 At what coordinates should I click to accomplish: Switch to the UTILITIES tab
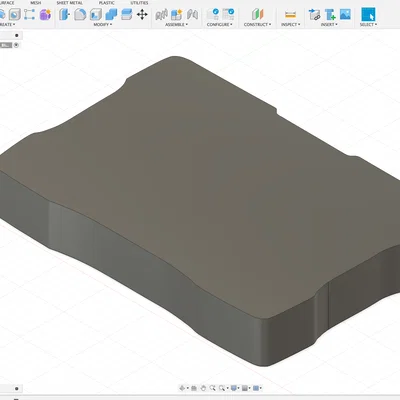139,3
